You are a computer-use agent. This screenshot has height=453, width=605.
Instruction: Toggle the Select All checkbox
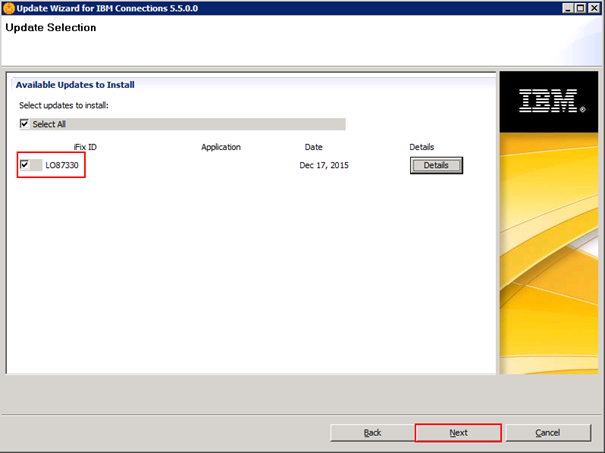[25, 124]
